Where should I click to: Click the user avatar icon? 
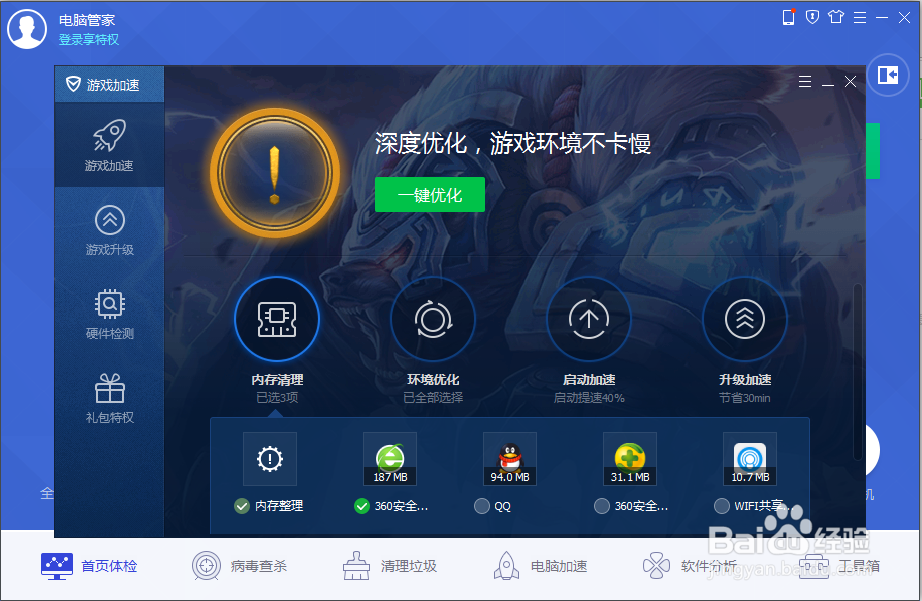26,29
